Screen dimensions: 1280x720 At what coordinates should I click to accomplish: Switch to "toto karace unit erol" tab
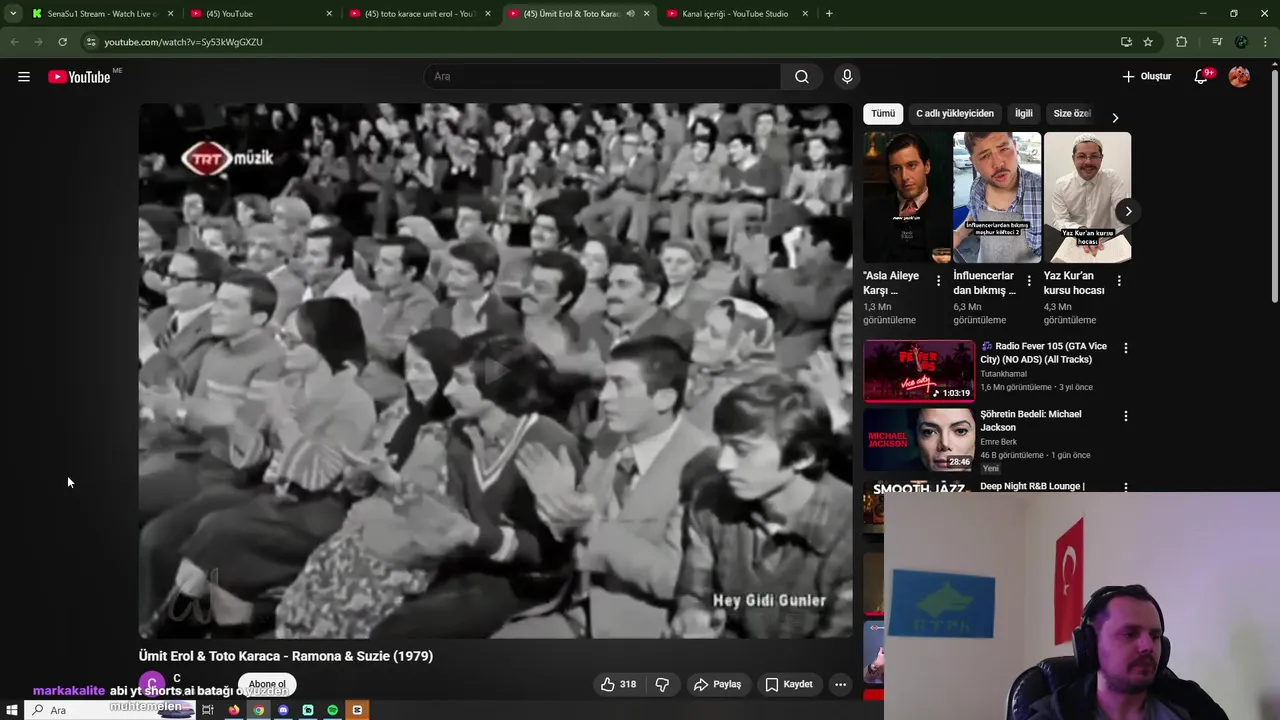point(418,14)
